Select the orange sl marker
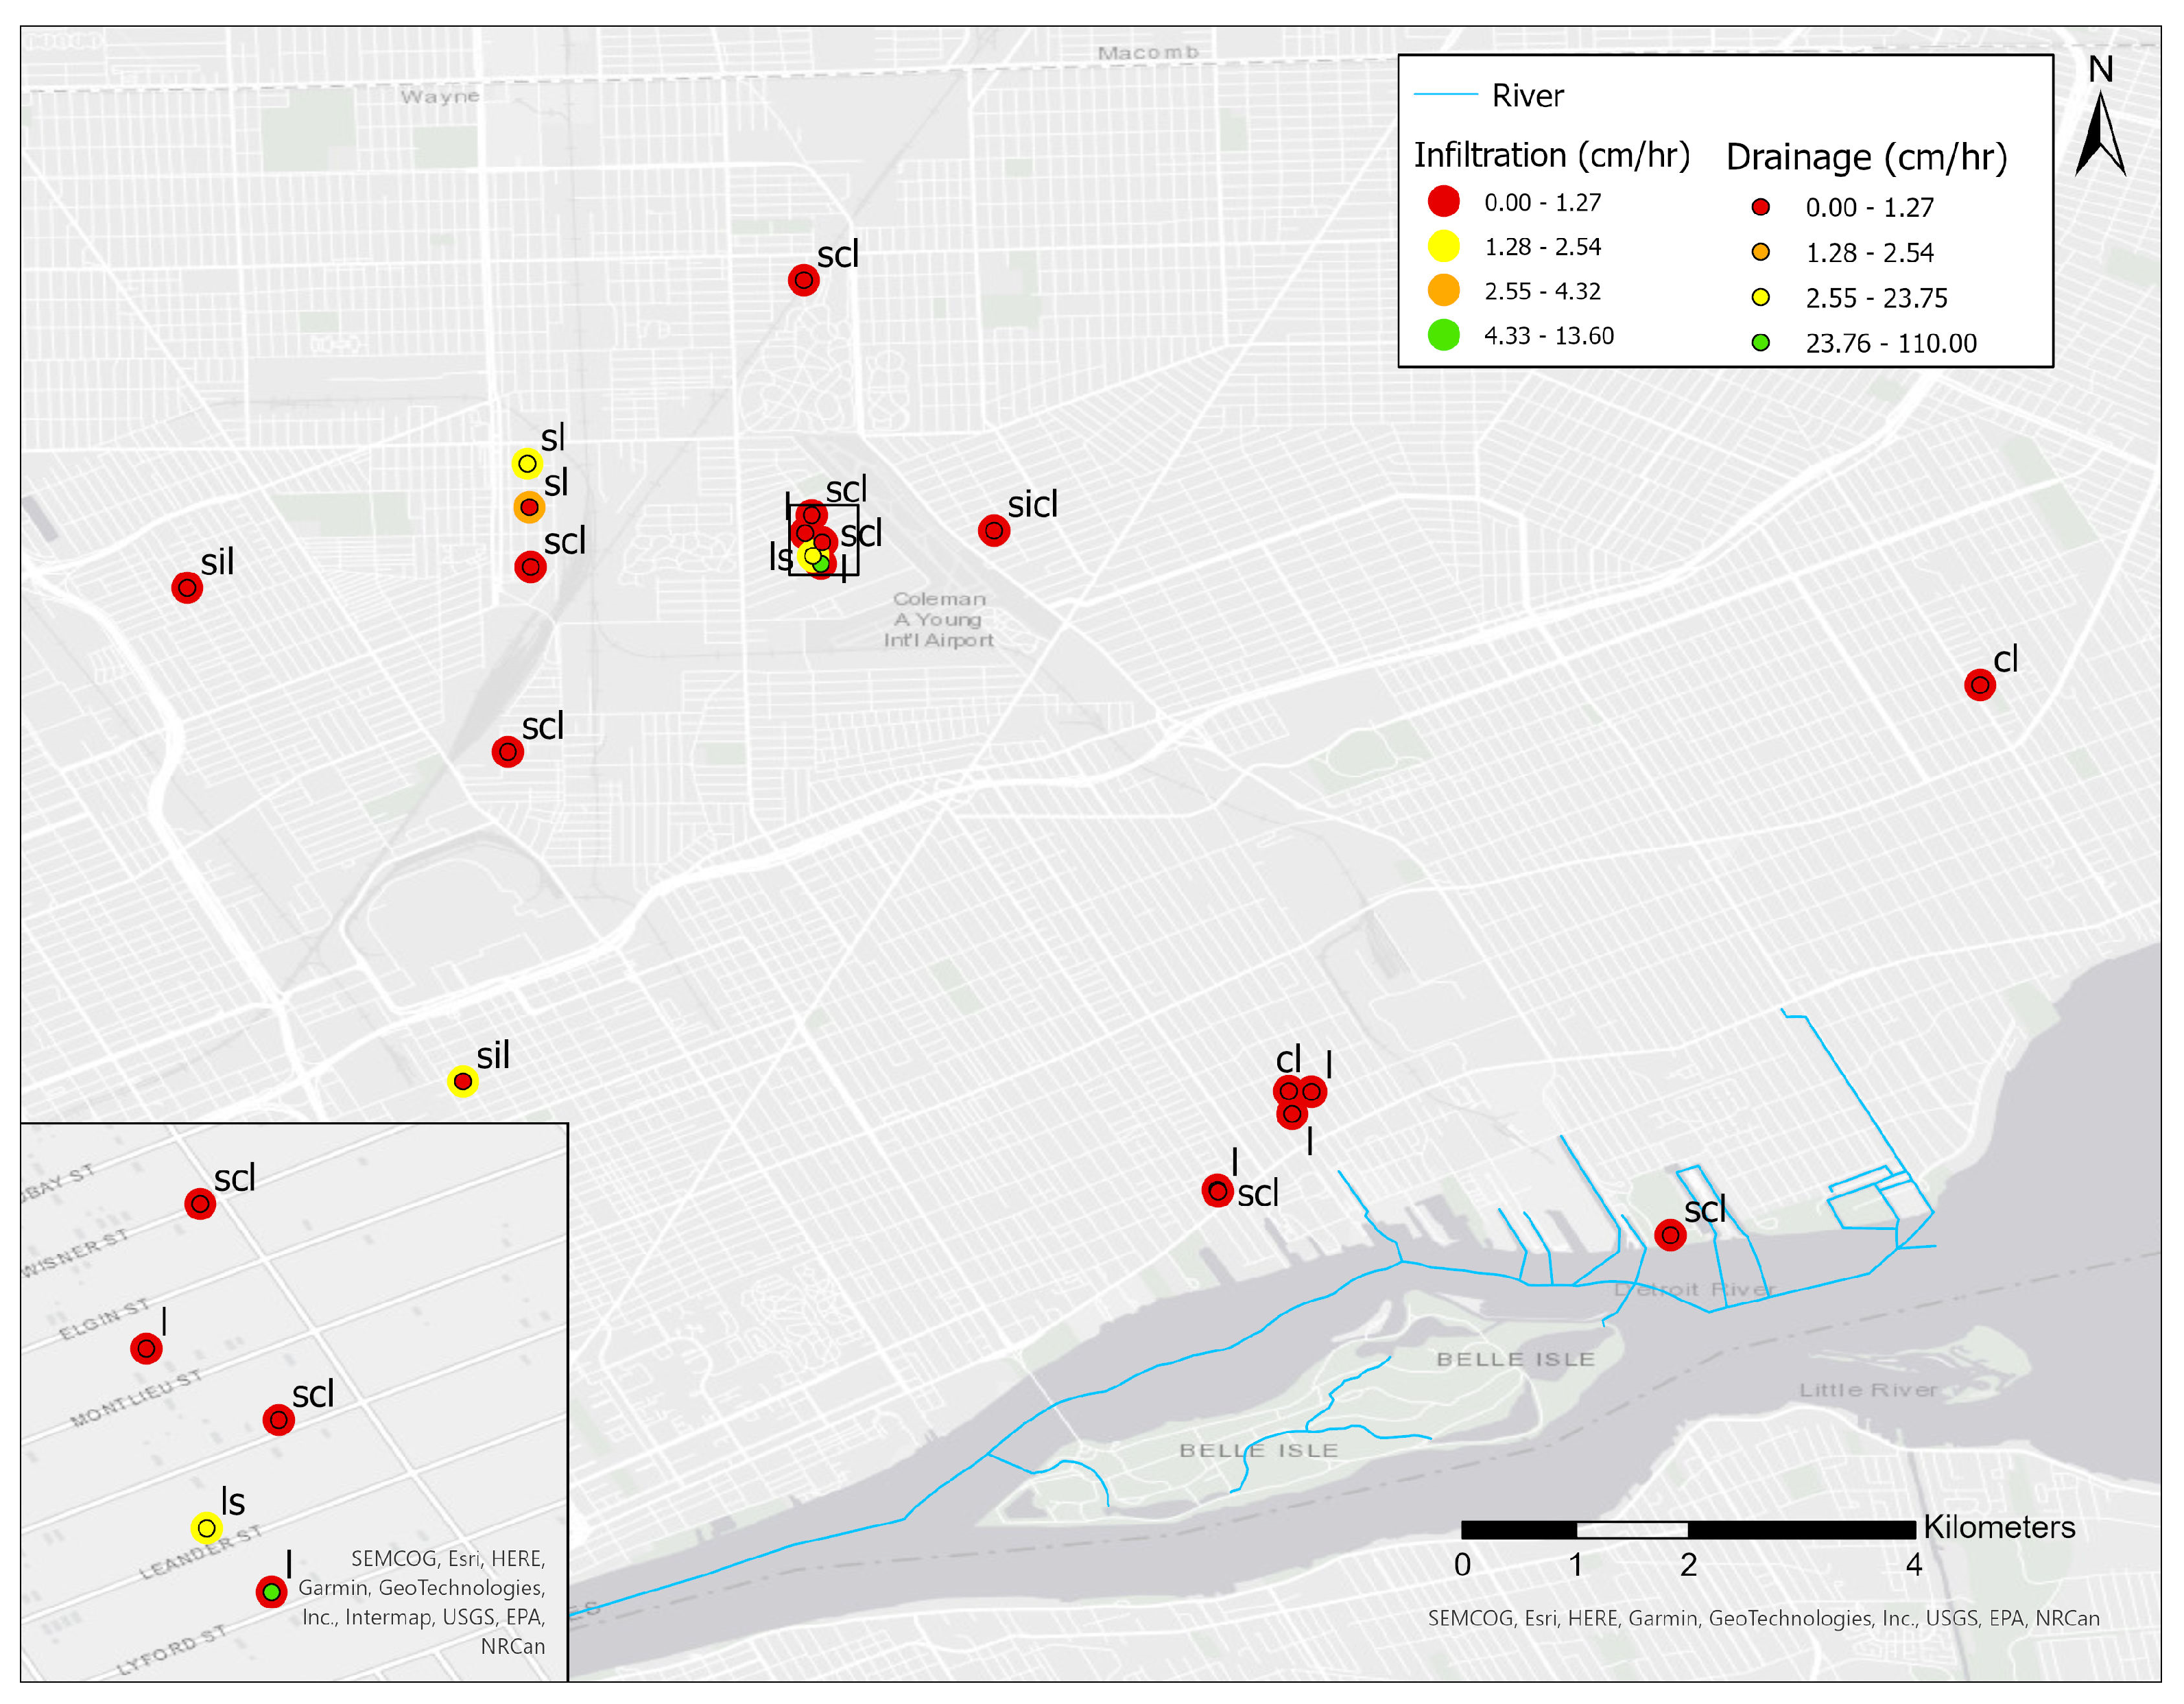 (529, 507)
